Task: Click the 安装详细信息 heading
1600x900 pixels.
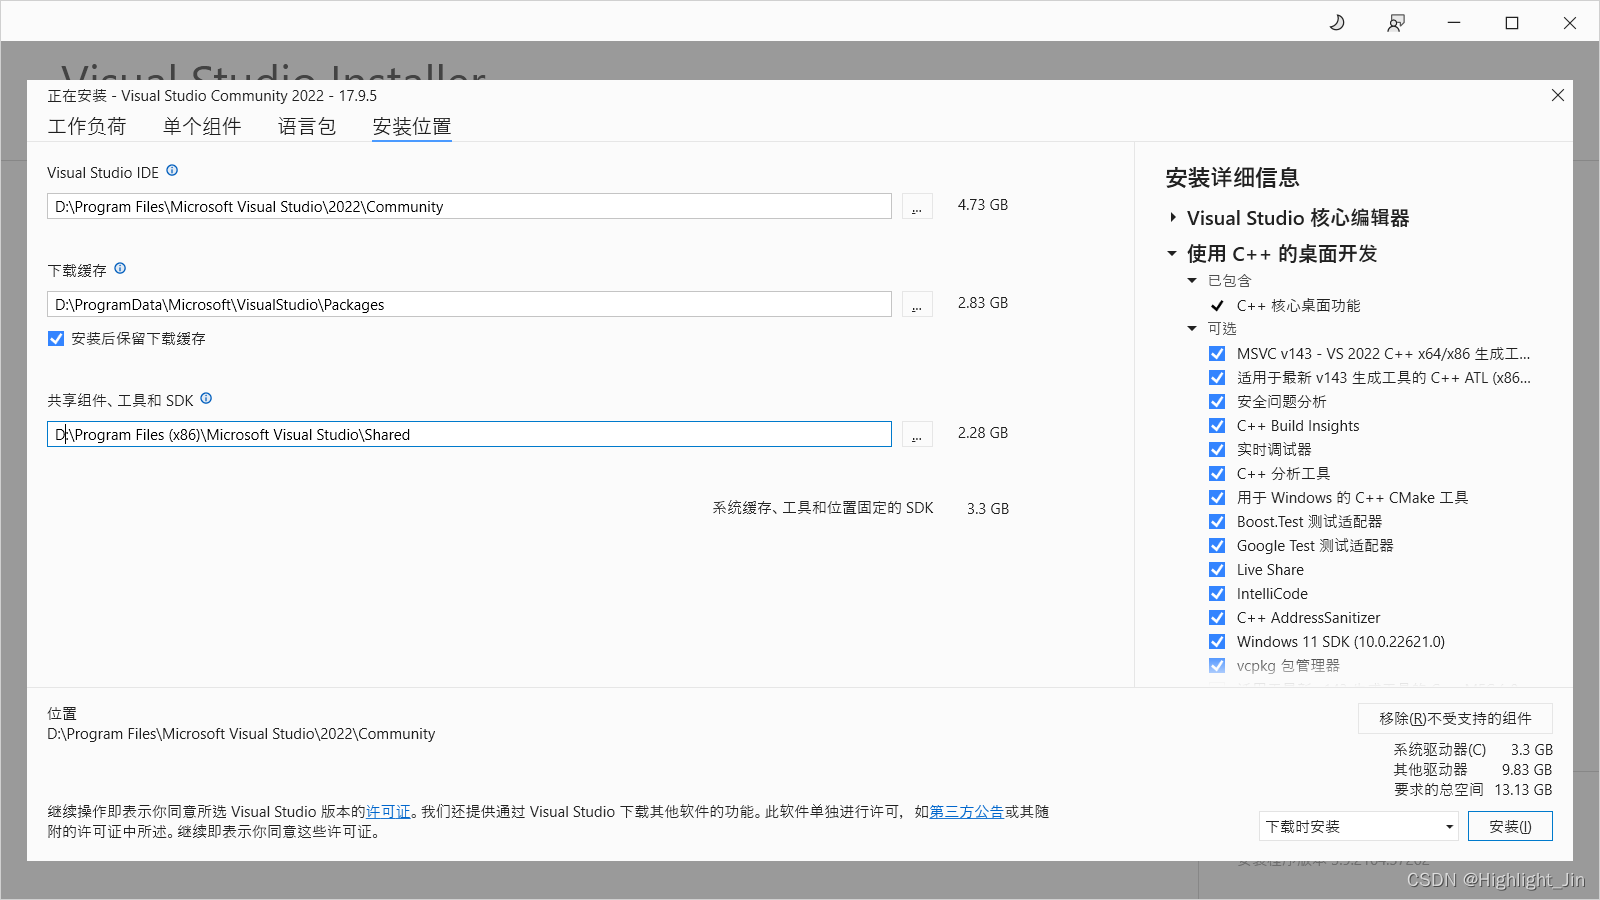Action: [1232, 178]
